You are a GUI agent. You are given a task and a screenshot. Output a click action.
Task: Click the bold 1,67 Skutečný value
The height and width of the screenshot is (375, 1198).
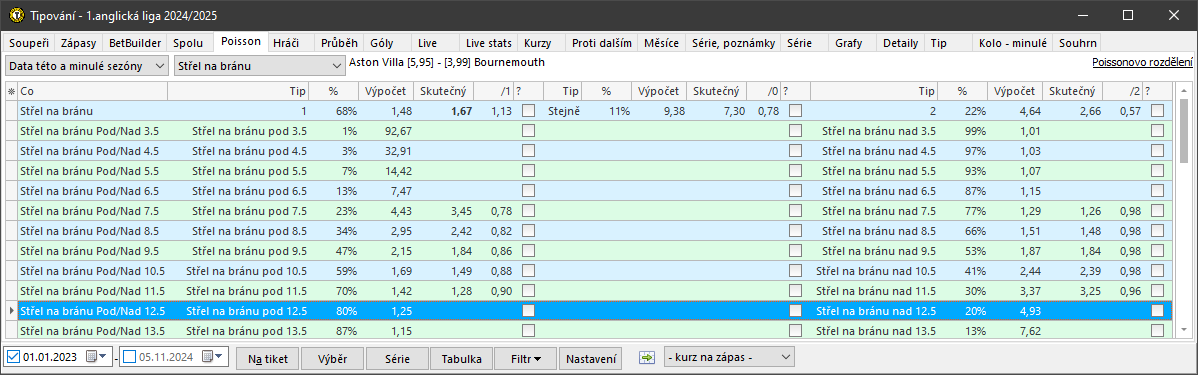(461, 112)
